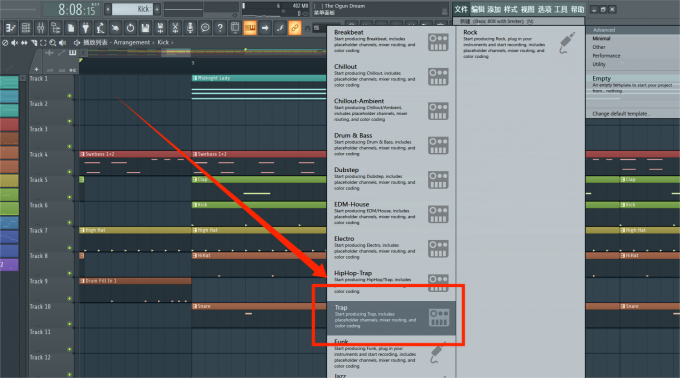Click the piano keys icon above tracks
This screenshot has width=680, height=378.
coord(72,53)
